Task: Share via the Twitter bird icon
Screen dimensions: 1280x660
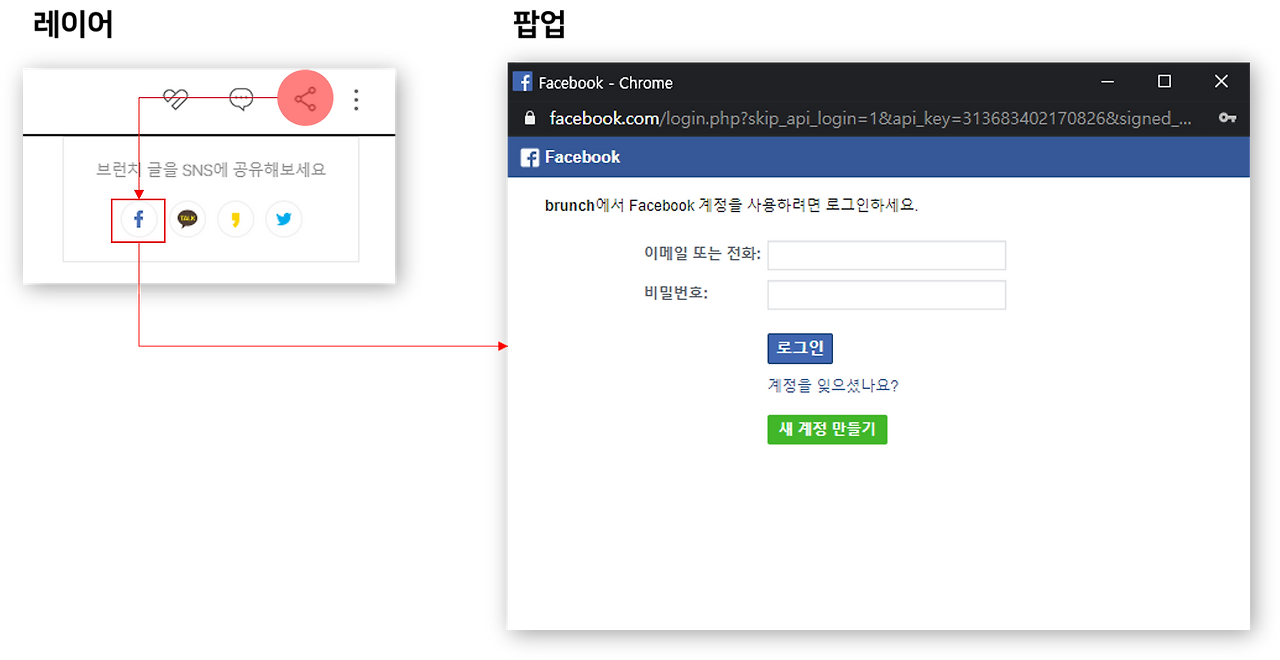Action: (283, 220)
